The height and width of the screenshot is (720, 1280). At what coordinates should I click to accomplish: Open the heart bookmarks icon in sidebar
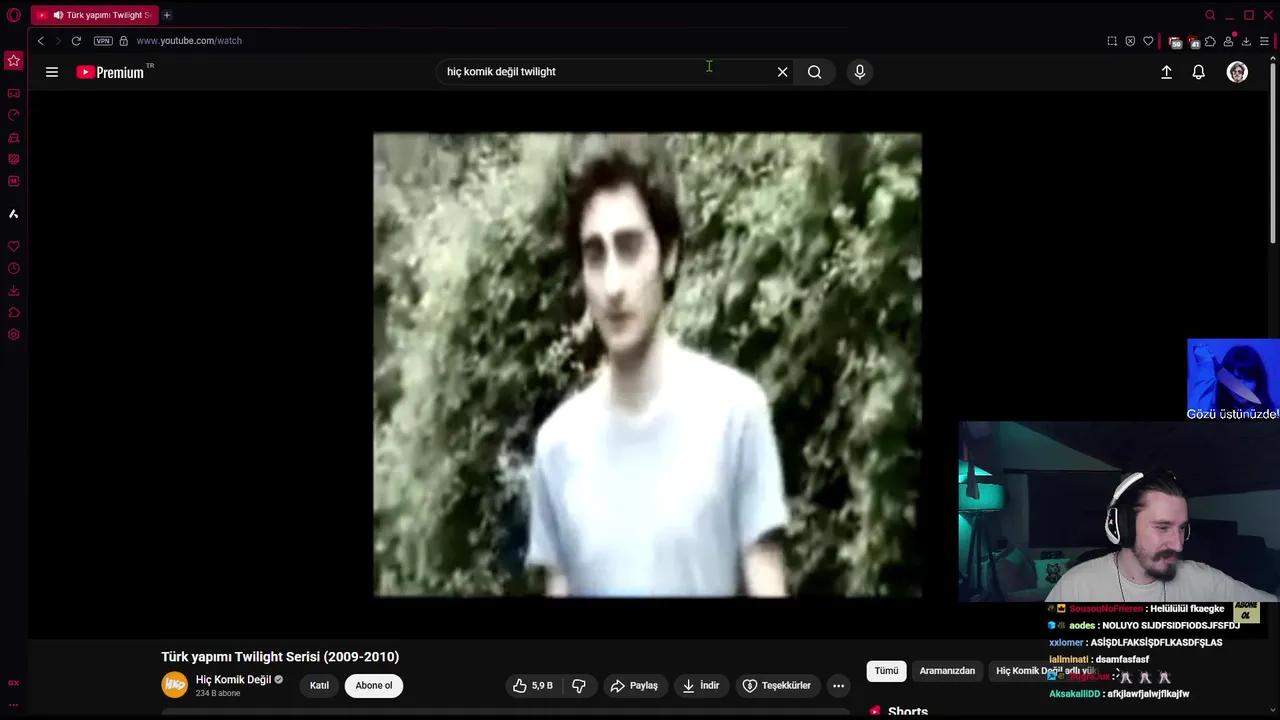pos(14,246)
